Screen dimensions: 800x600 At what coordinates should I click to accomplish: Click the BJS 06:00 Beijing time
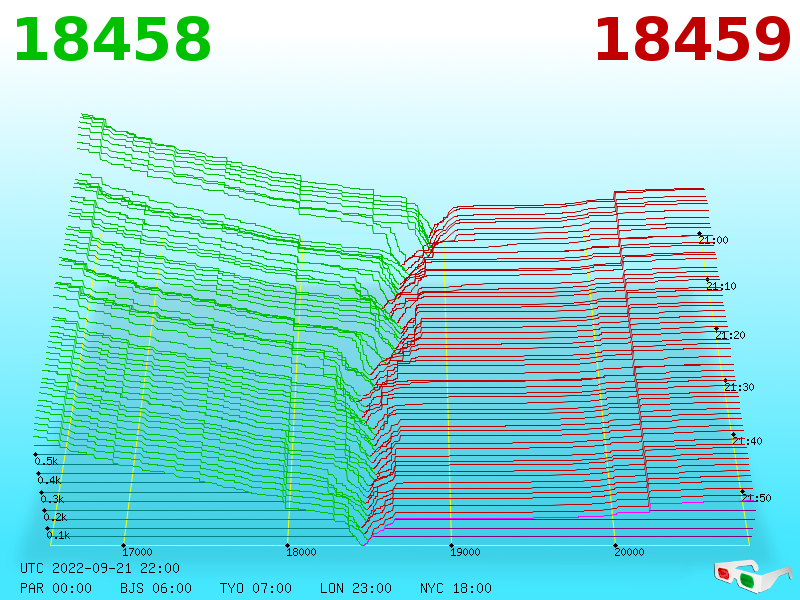pos(156,588)
